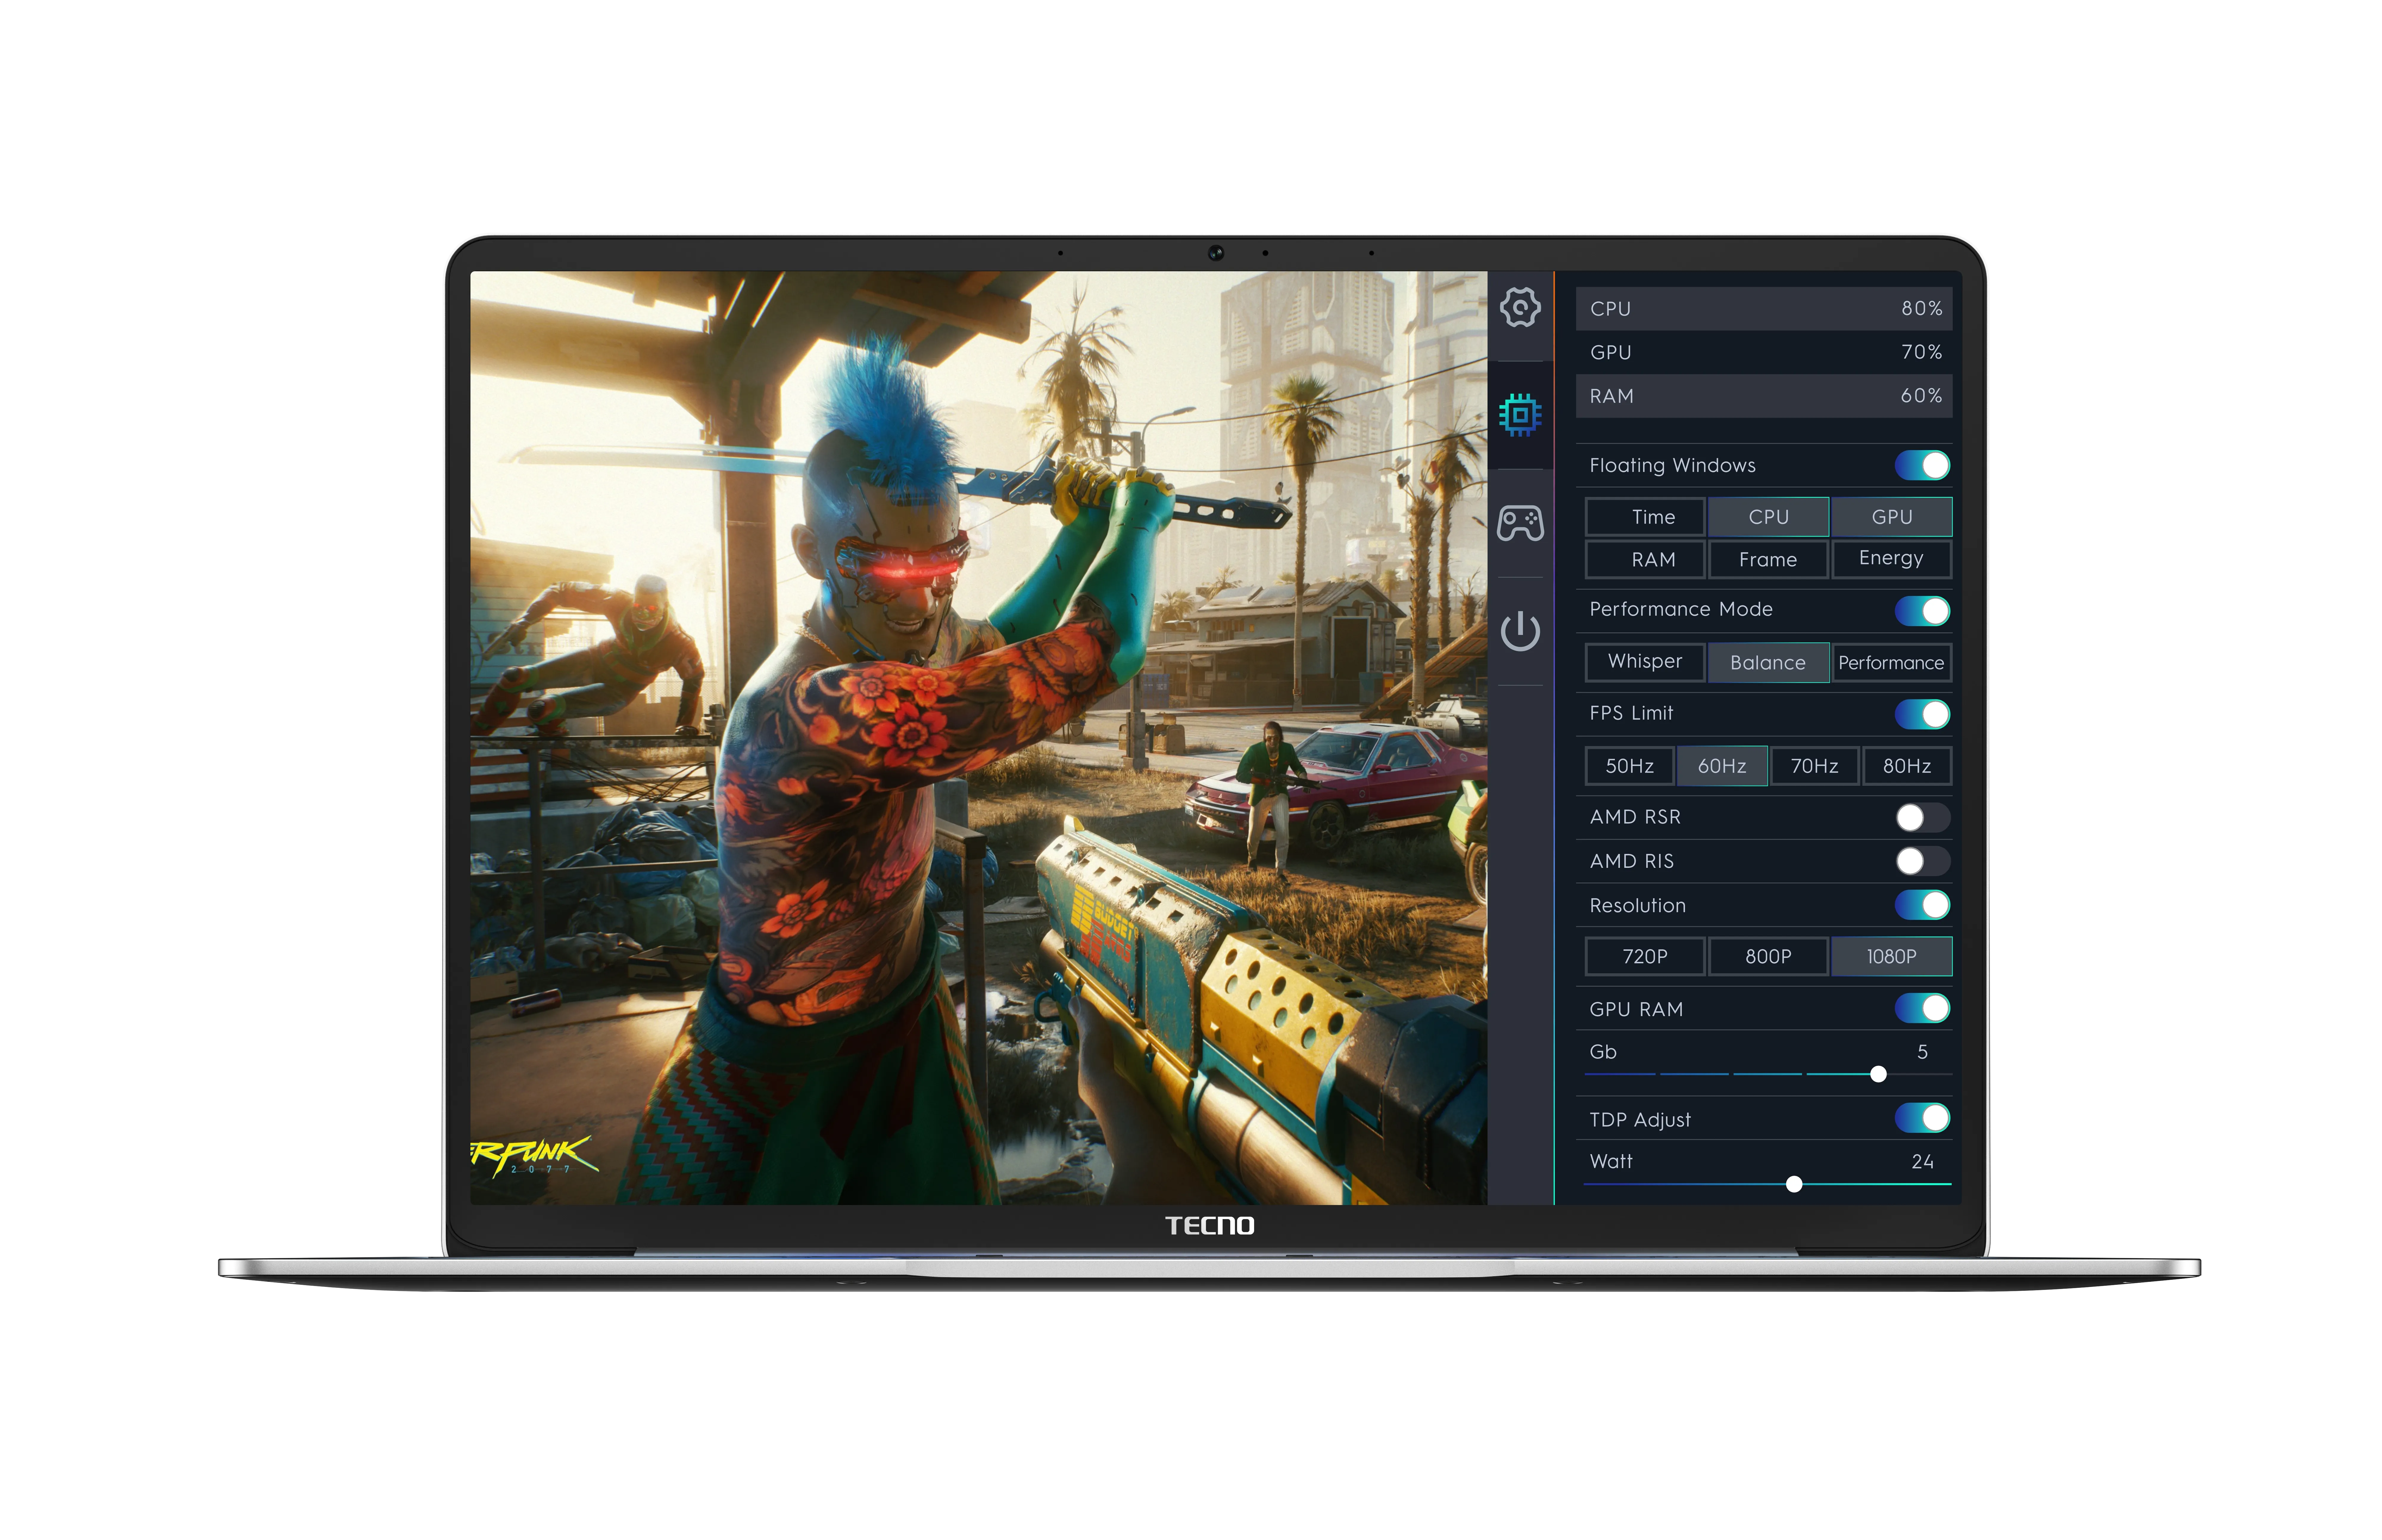
Task: Choose the Performance mode option
Action: tap(1891, 662)
